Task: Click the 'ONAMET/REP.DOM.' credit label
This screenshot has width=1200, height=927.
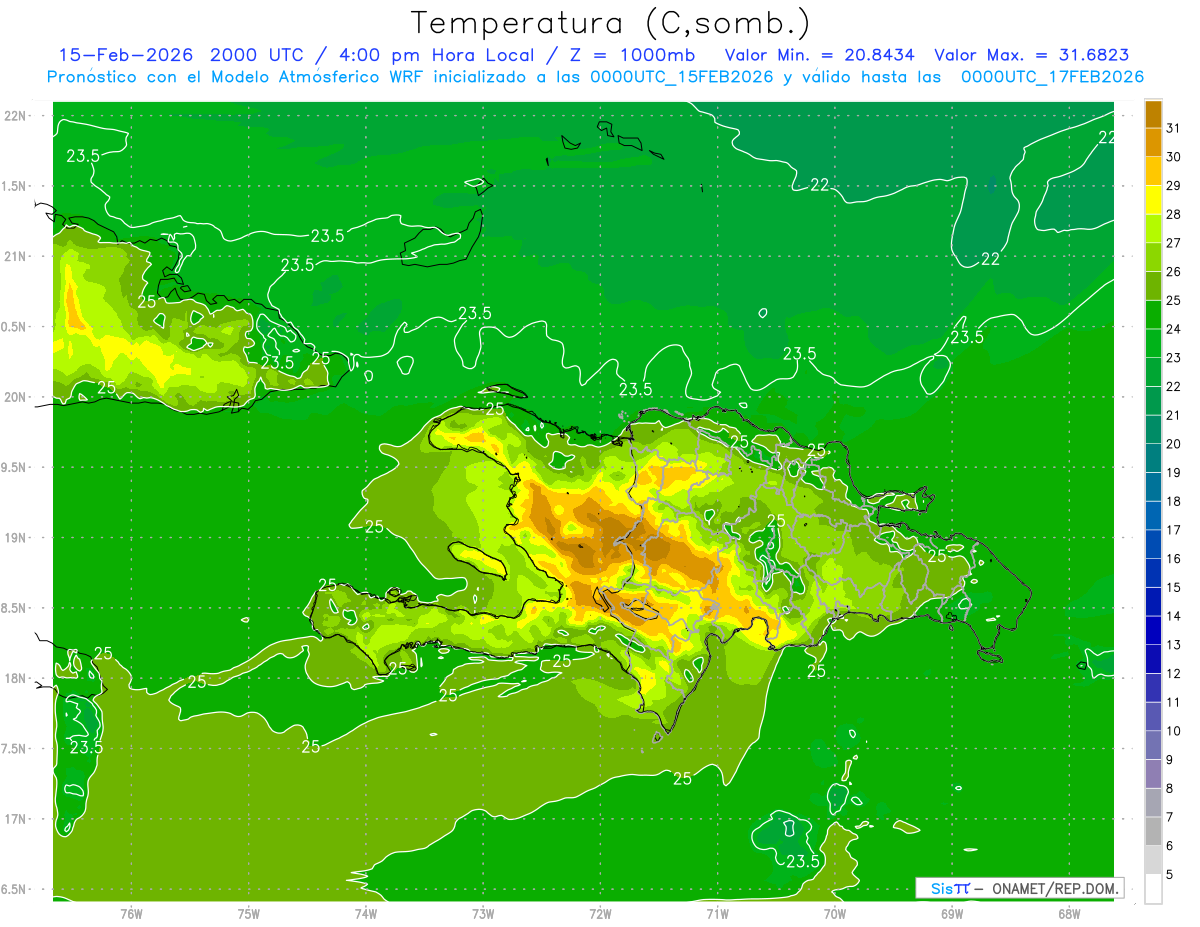Action: (x=1054, y=888)
